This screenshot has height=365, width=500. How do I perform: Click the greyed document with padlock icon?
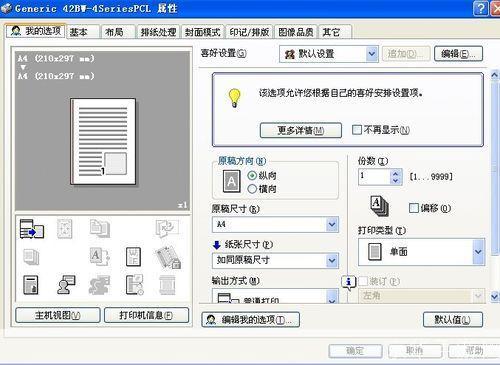168,257
